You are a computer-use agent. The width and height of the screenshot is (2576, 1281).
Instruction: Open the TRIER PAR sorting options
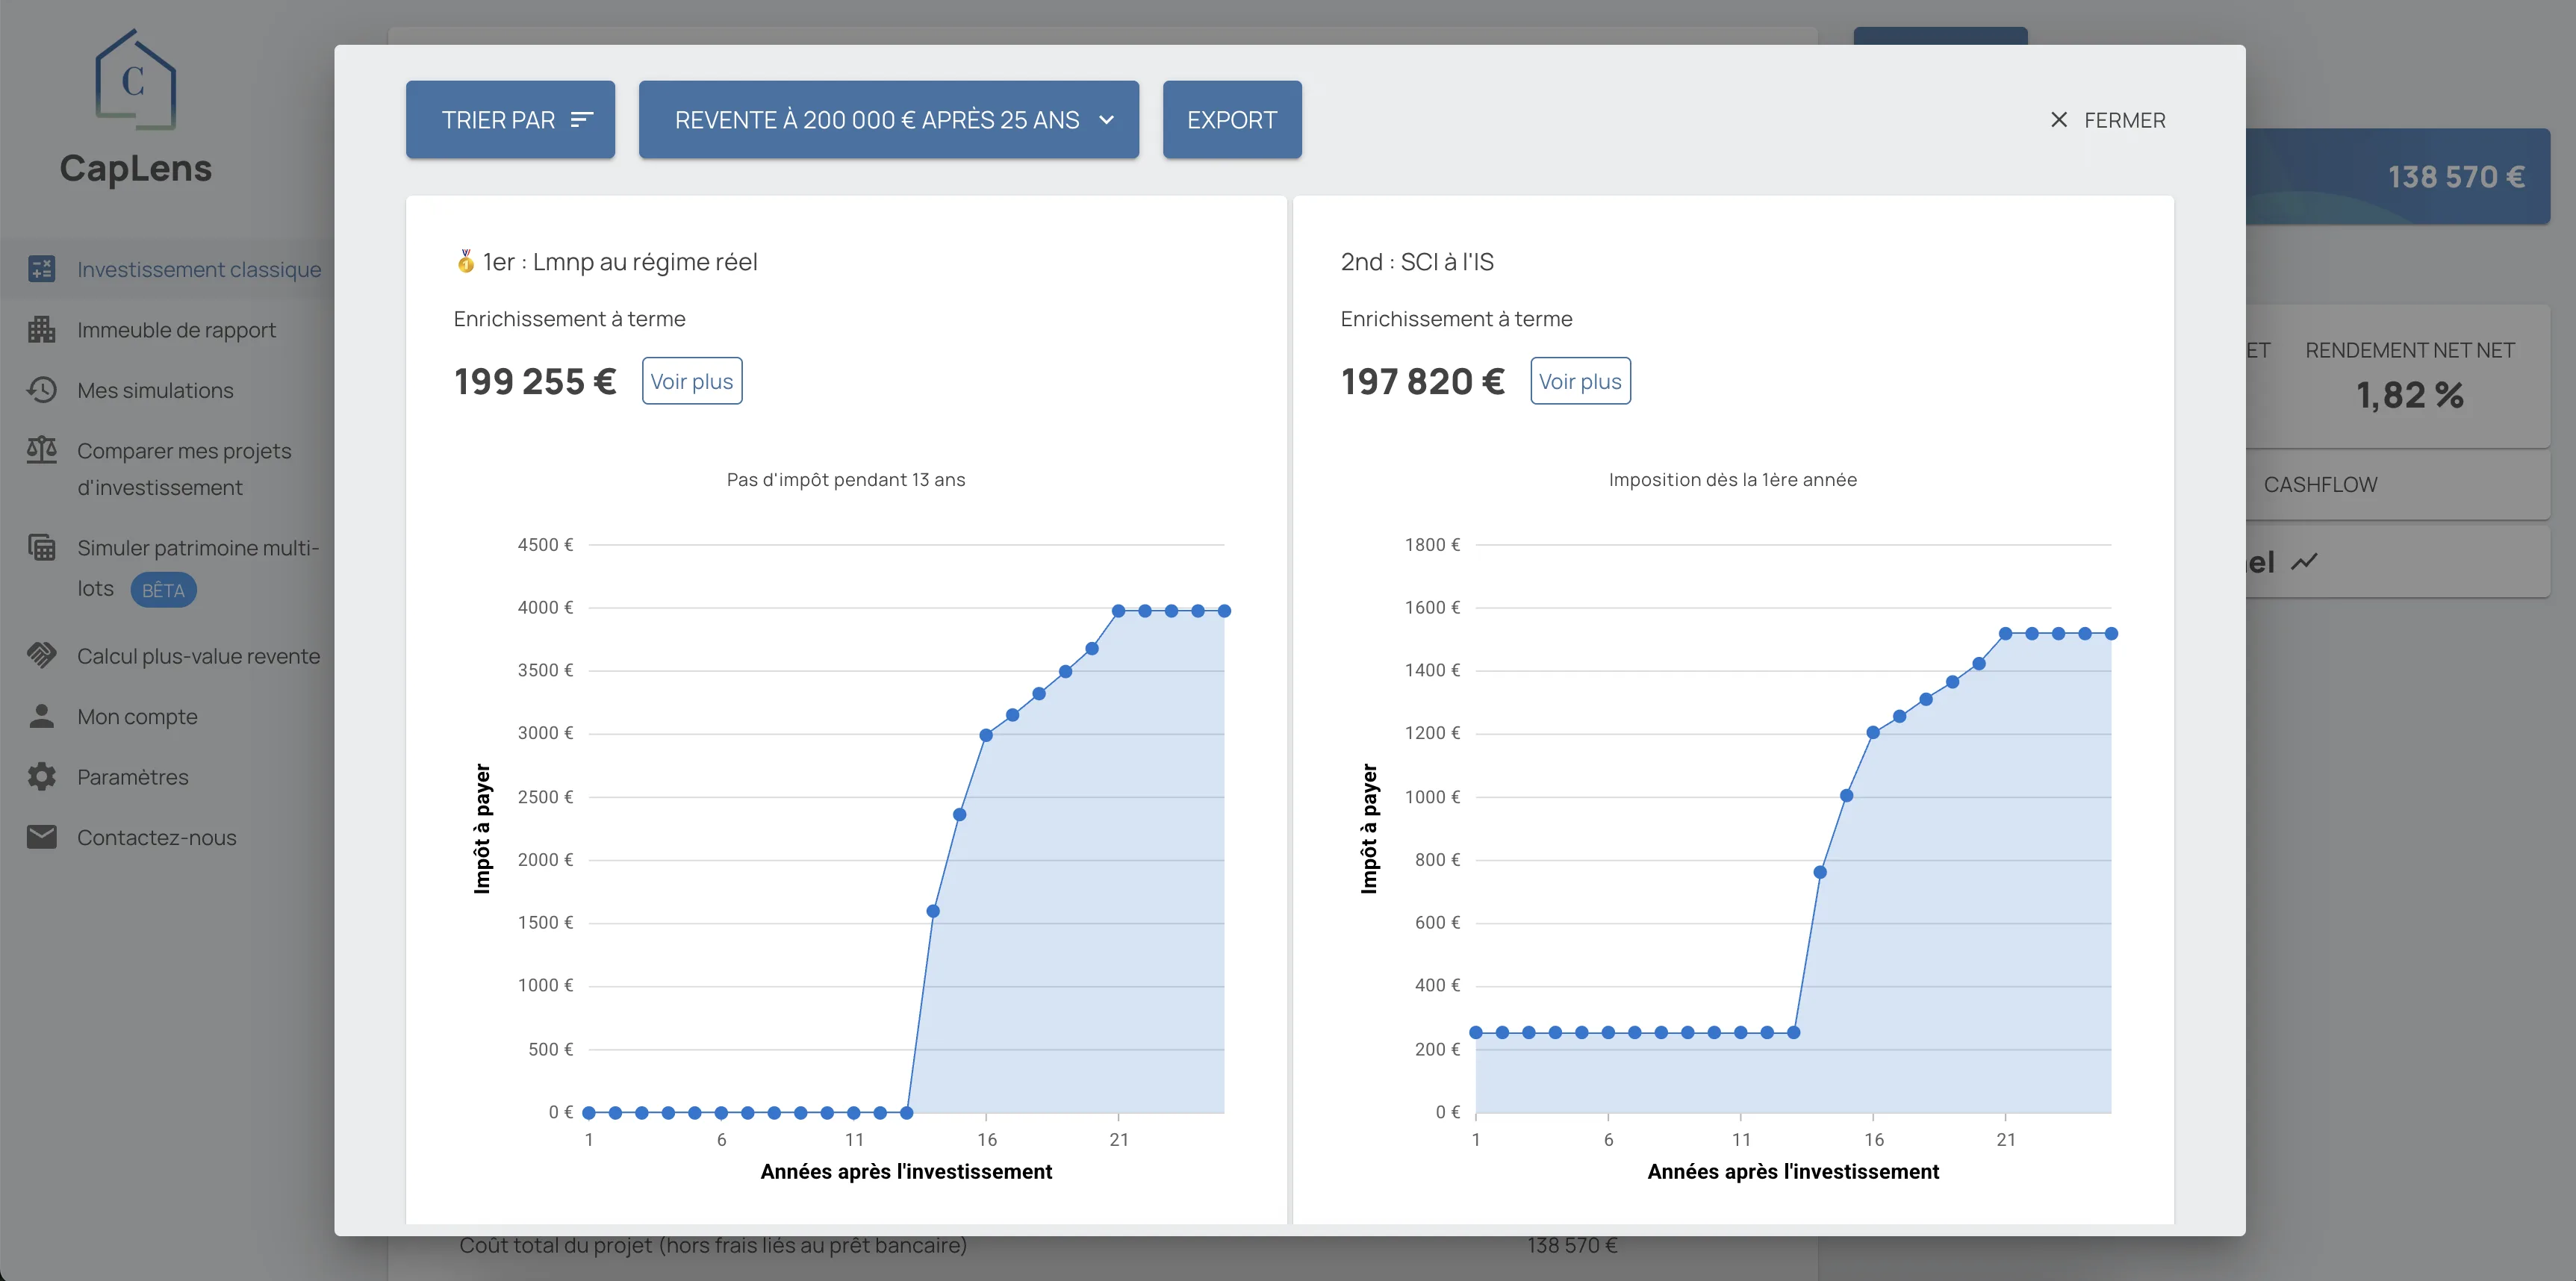510,120
